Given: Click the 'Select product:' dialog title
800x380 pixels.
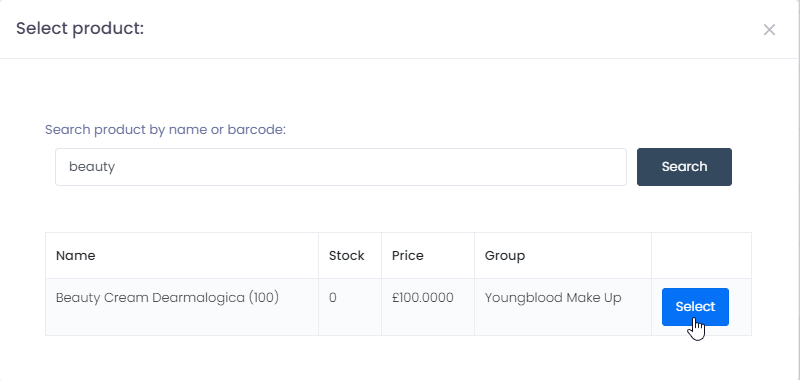Looking at the screenshot, I should 80,28.
